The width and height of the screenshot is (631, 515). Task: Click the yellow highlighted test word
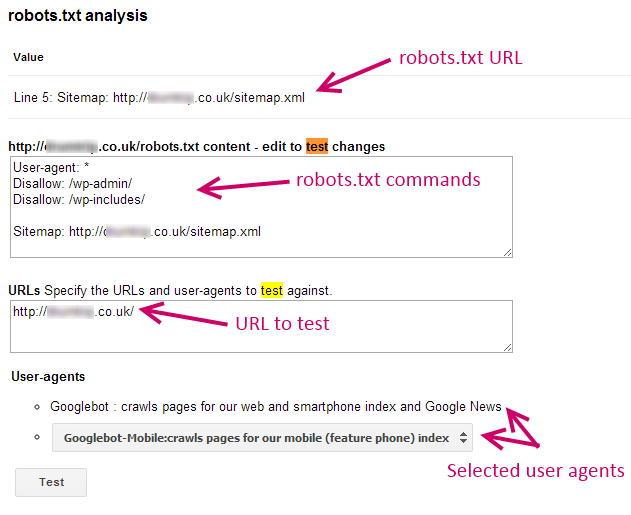(x=272, y=290)
